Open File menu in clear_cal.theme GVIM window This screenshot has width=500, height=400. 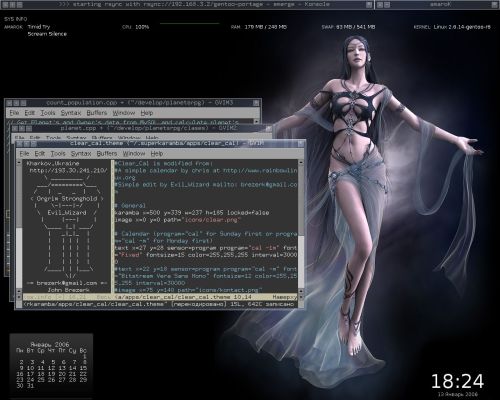point(24,154)
